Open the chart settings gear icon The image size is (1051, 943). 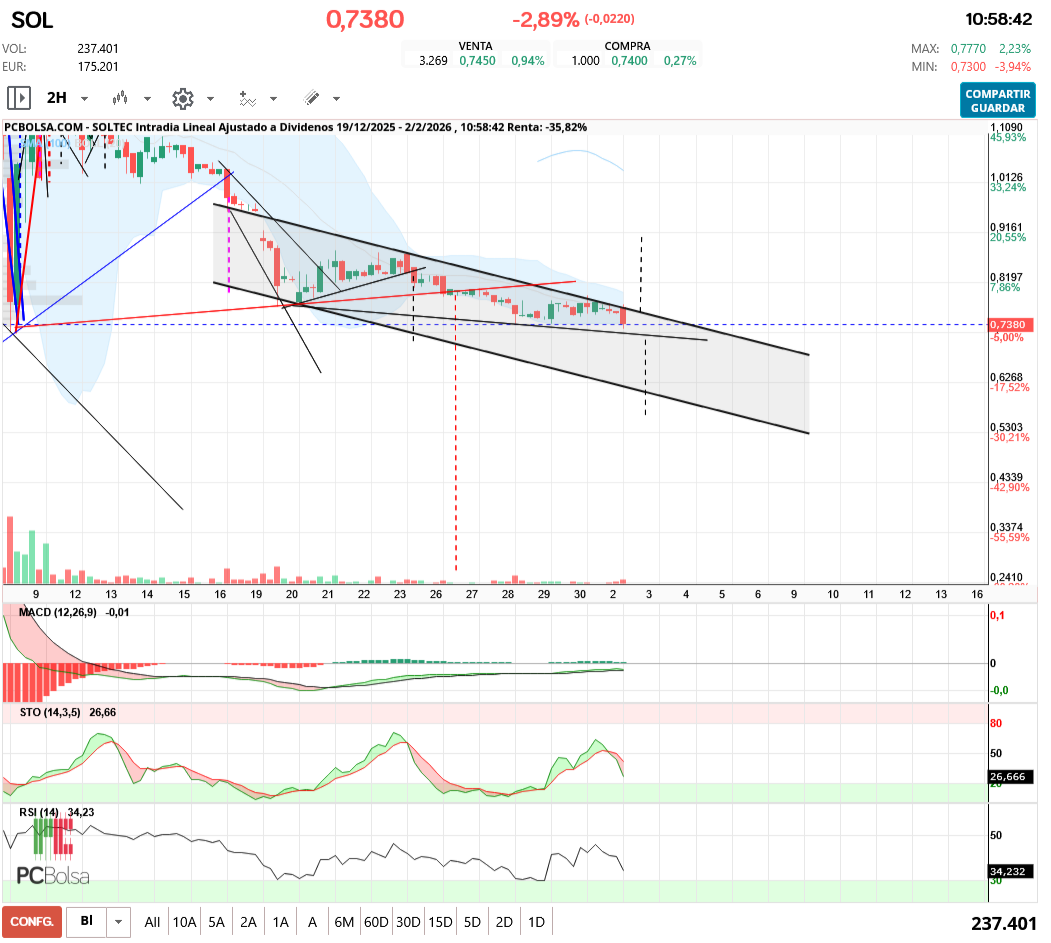point(182,99)
